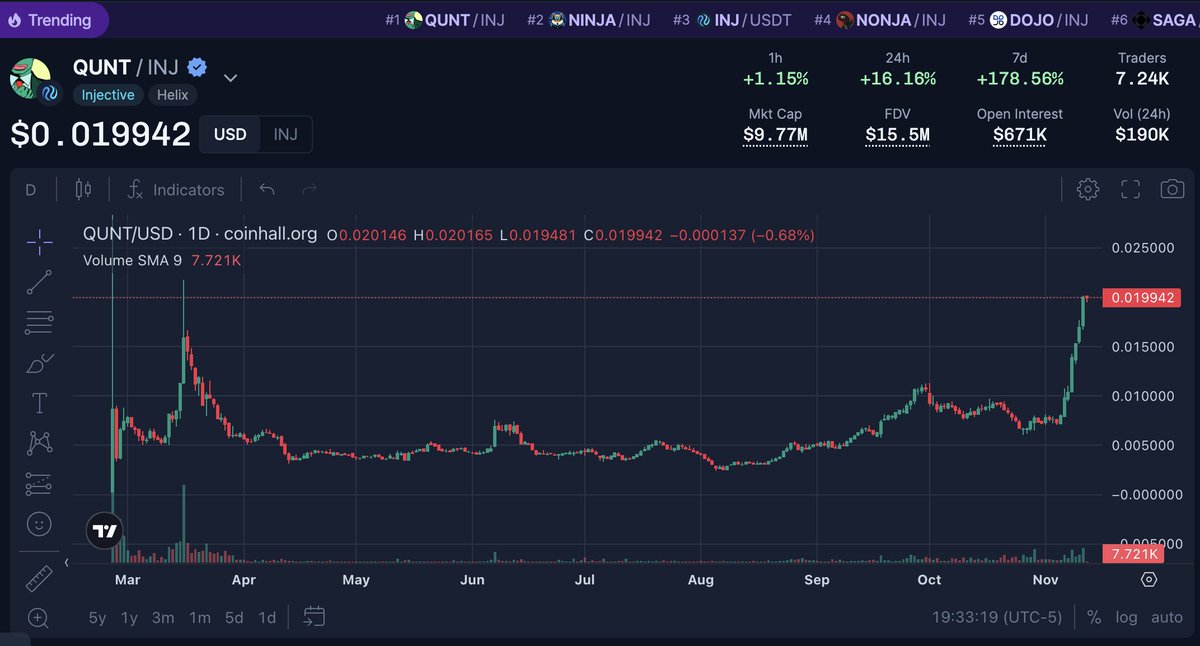Toggle auto scale mode

coord(1167,617)
